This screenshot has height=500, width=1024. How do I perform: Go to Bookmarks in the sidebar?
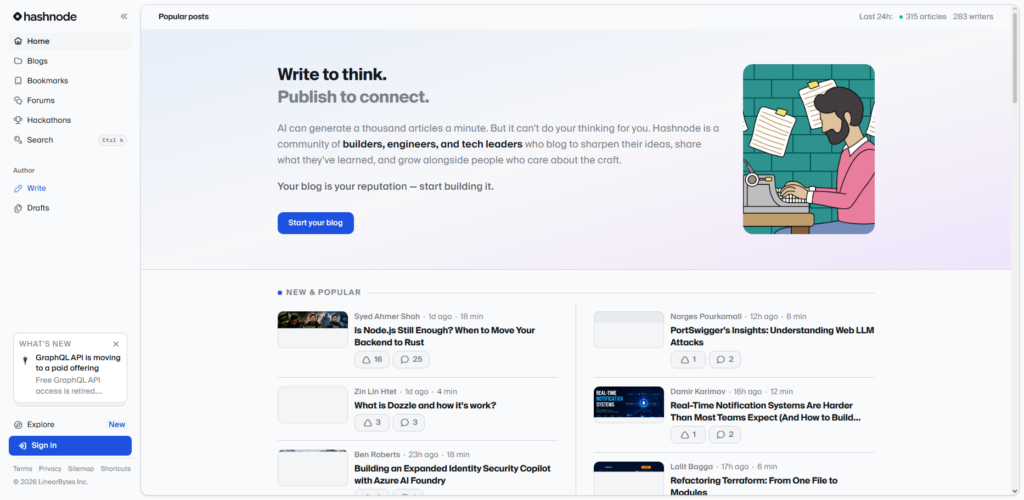point(70,81)
